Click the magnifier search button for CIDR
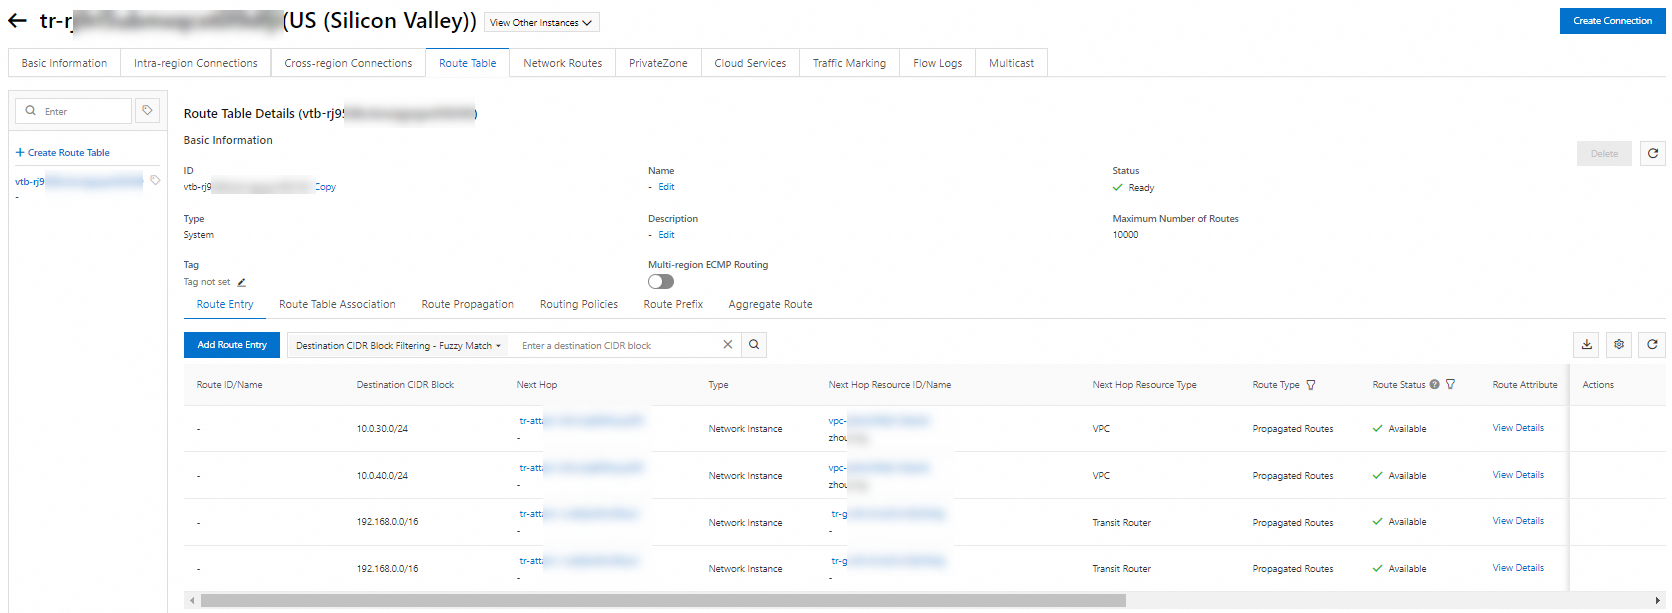The height and width of the screenshot is (613, 1672). (754, 345)
